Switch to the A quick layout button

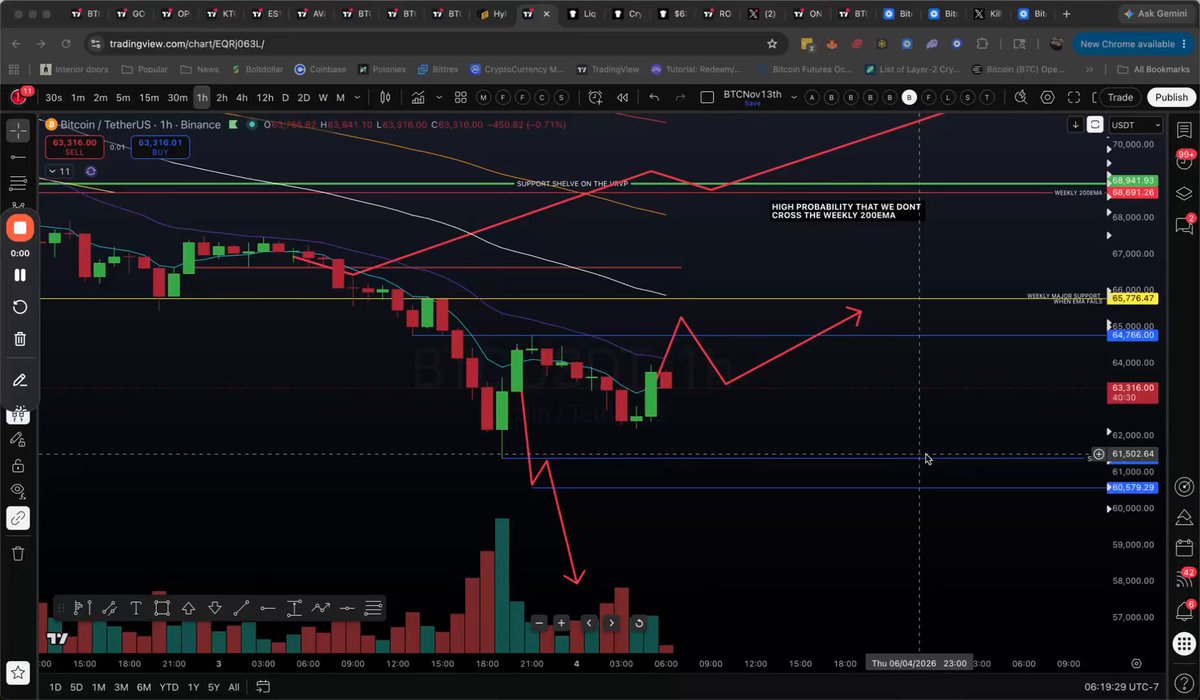(x=810, y=97)
